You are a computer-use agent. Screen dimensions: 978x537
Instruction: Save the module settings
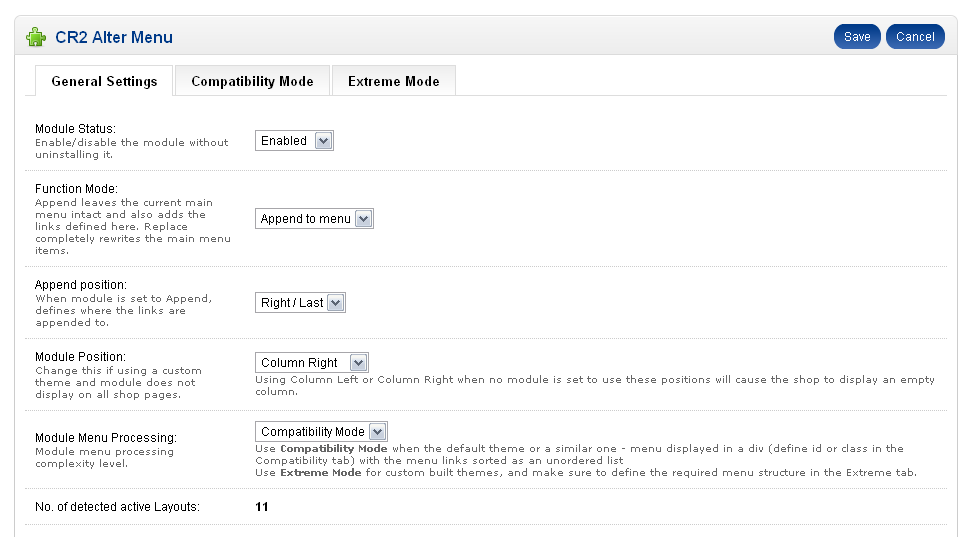coord(857,37)
